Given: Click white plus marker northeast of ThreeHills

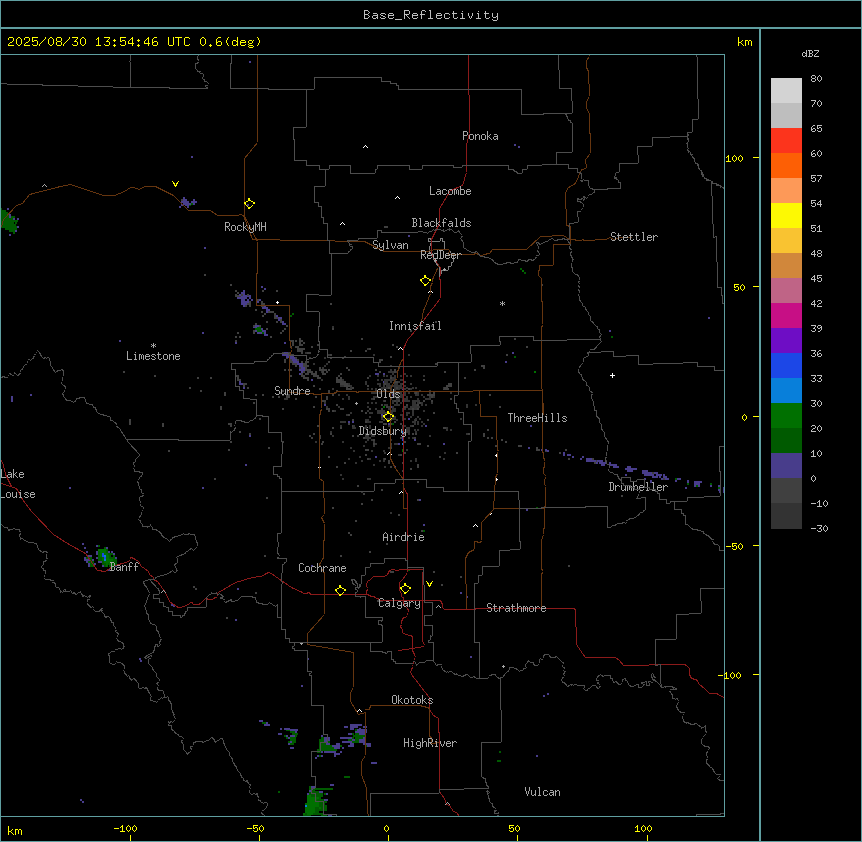Looking at the screenshot, I should (612, 375).
